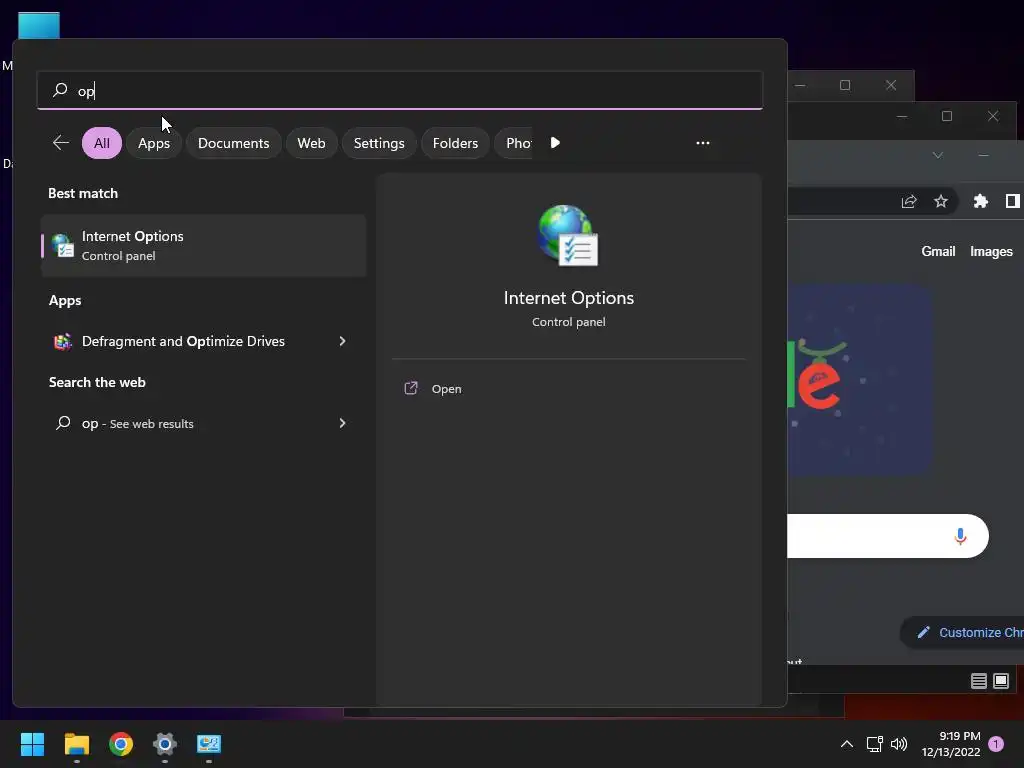Viewport: 1024px width, 768px height.
Task: Select large thumbnails view icon in back window
Action: pos(1001,681)
